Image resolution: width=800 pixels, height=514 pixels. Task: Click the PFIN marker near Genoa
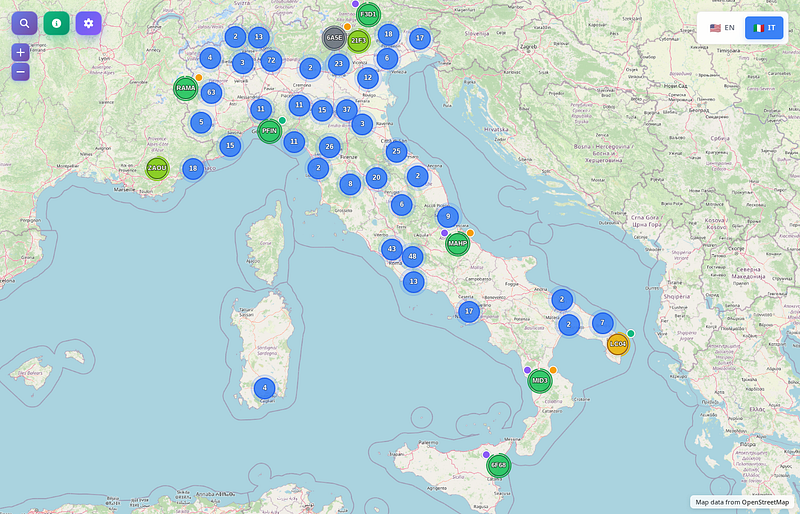[x=269, y=131]
